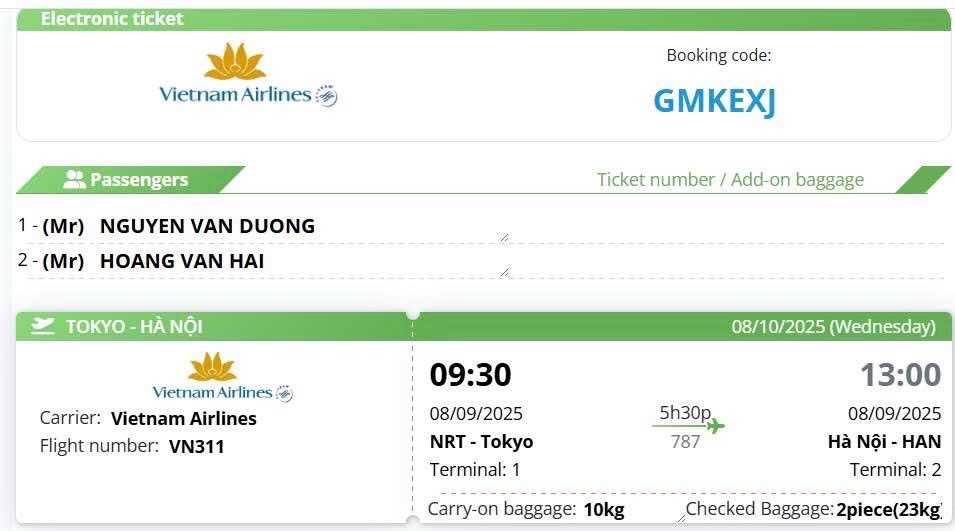Click the checked baggage 2piece(23kg) field
955x531 pixels.
tap(888, 510)
